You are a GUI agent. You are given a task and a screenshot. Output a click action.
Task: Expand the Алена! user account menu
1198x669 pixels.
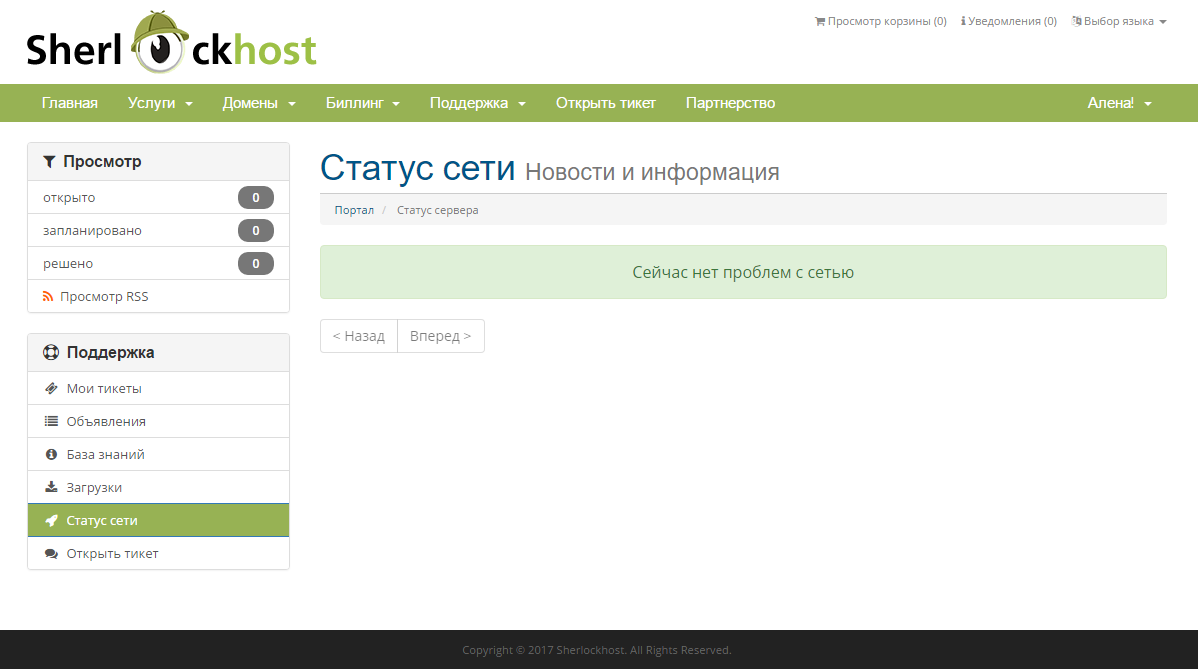(1119, 103)
